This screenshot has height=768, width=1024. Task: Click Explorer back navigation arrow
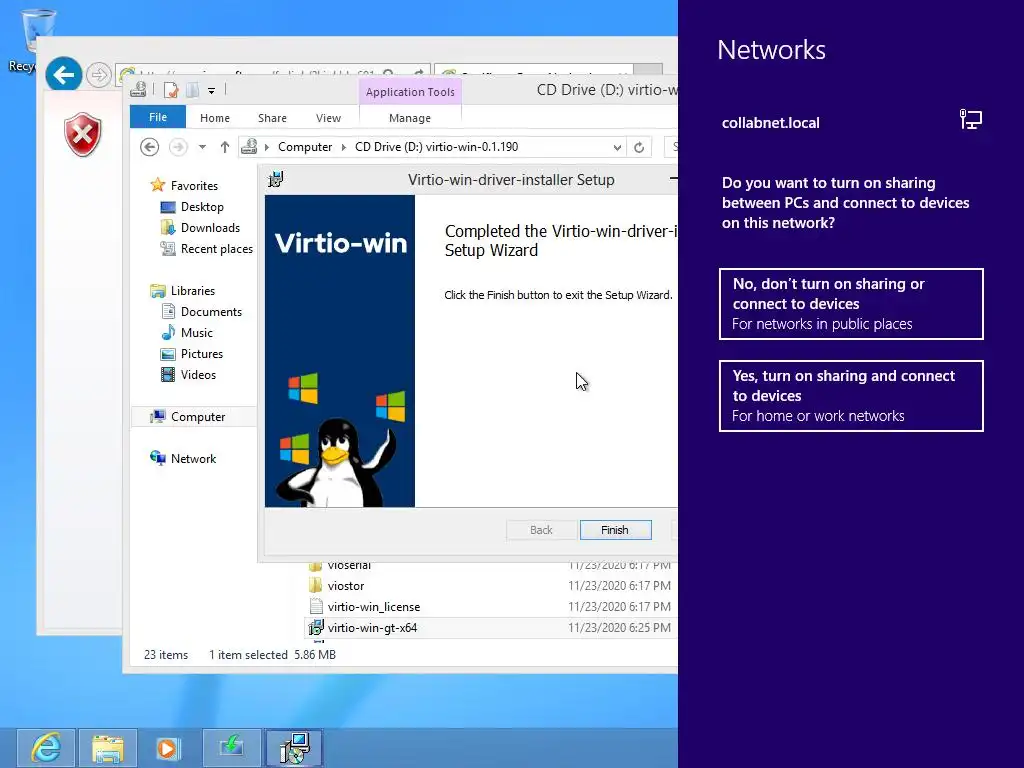point(150,147)
